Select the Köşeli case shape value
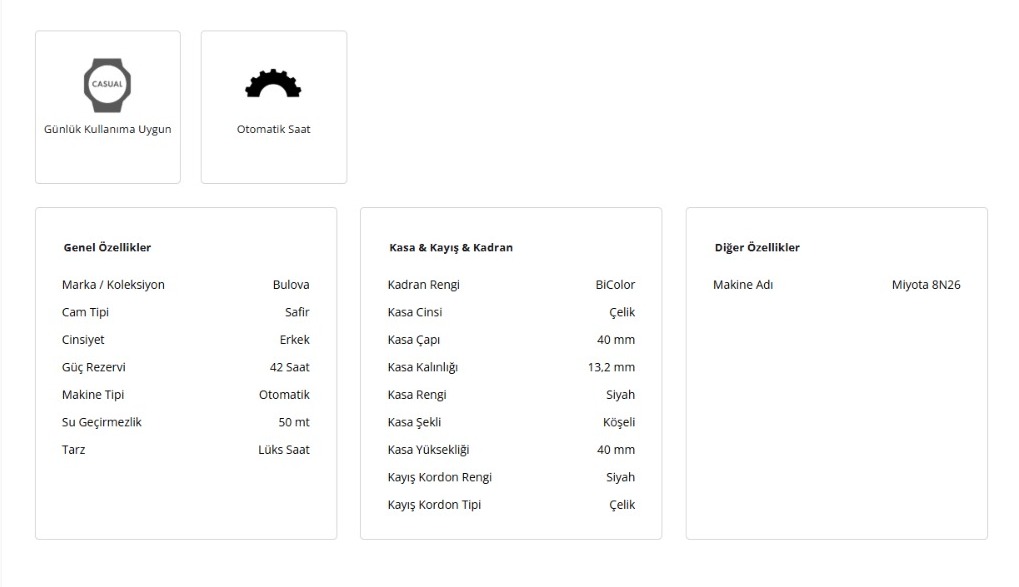 click(619, 422)
